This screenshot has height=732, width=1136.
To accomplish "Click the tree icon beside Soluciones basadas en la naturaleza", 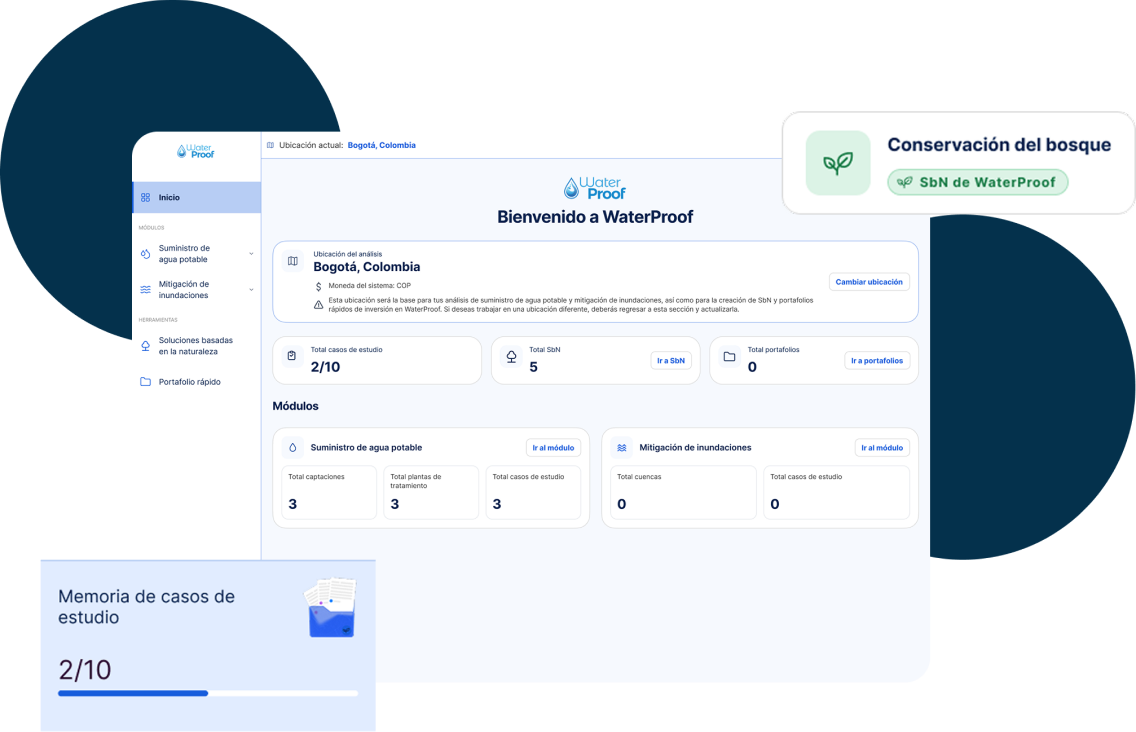I will [146, 346].
